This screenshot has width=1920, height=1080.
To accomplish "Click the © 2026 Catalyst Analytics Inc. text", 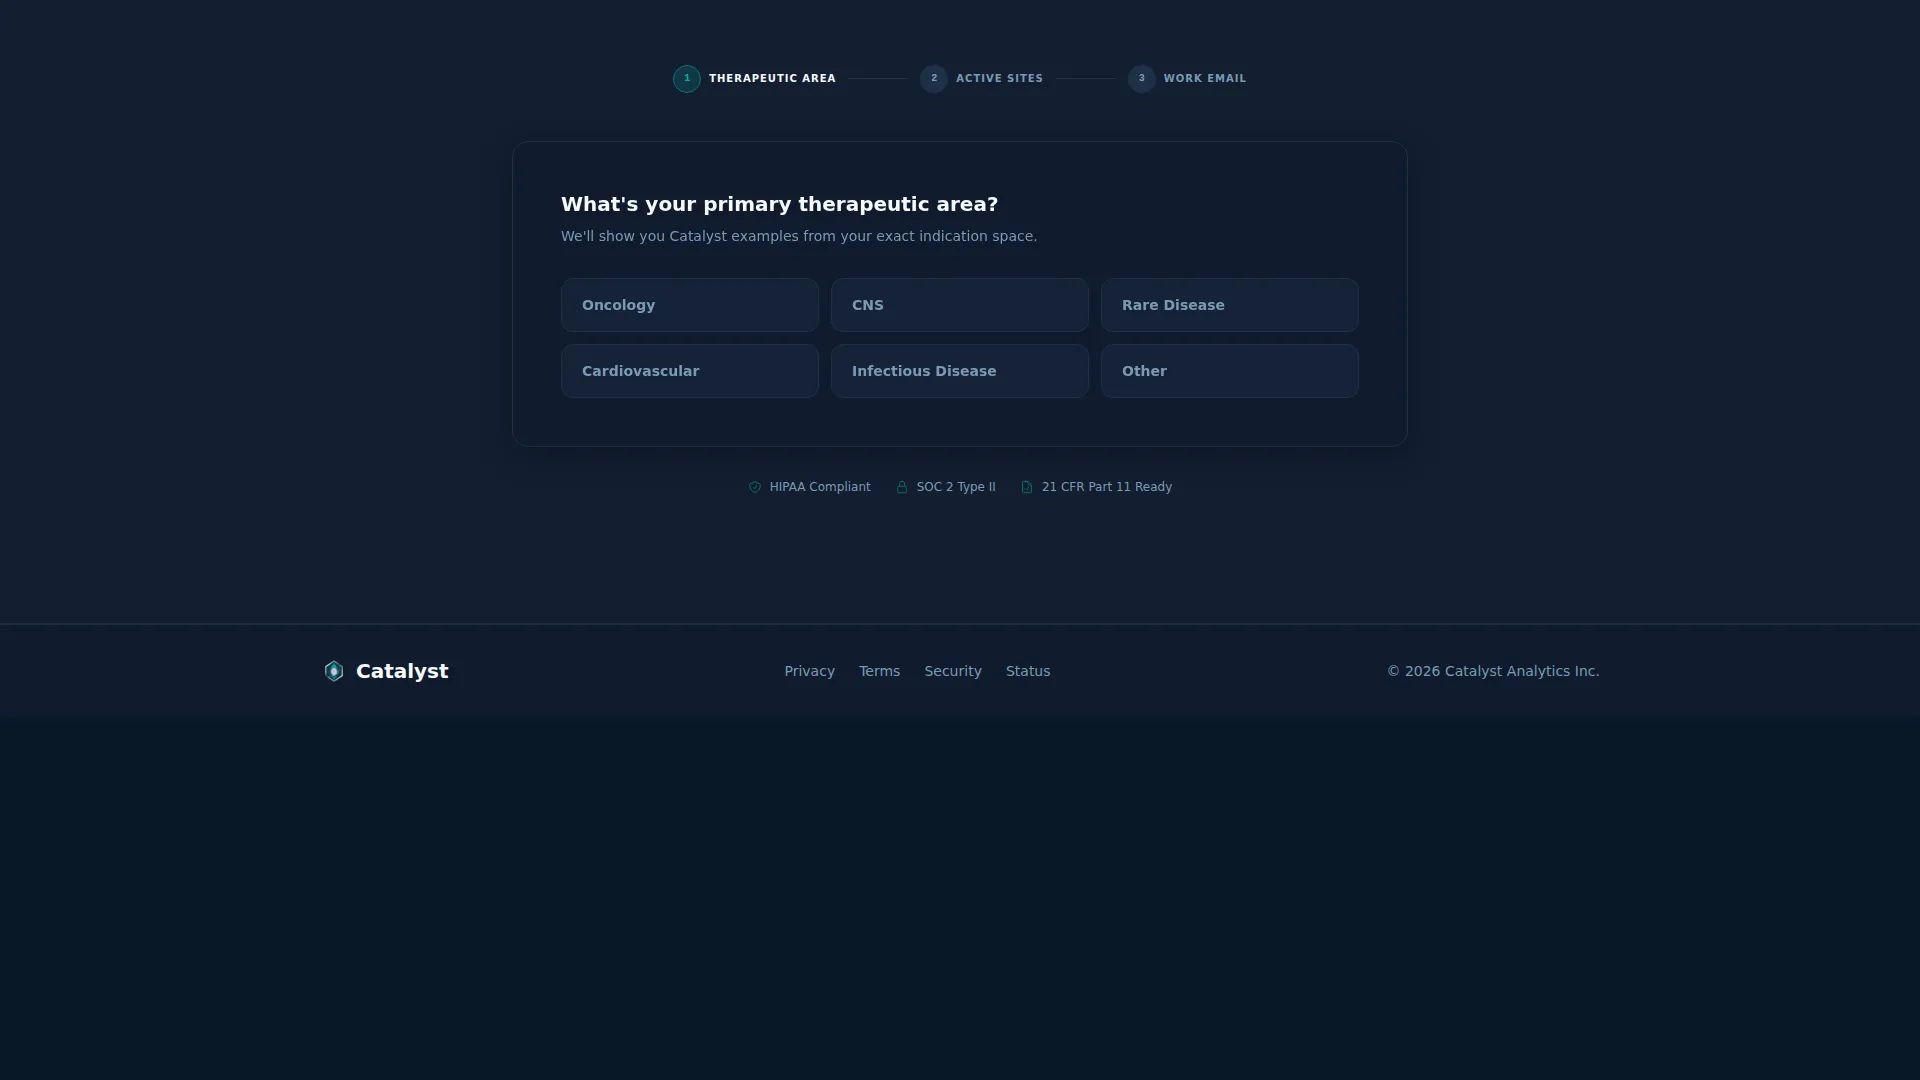I will click(1493, 671).
